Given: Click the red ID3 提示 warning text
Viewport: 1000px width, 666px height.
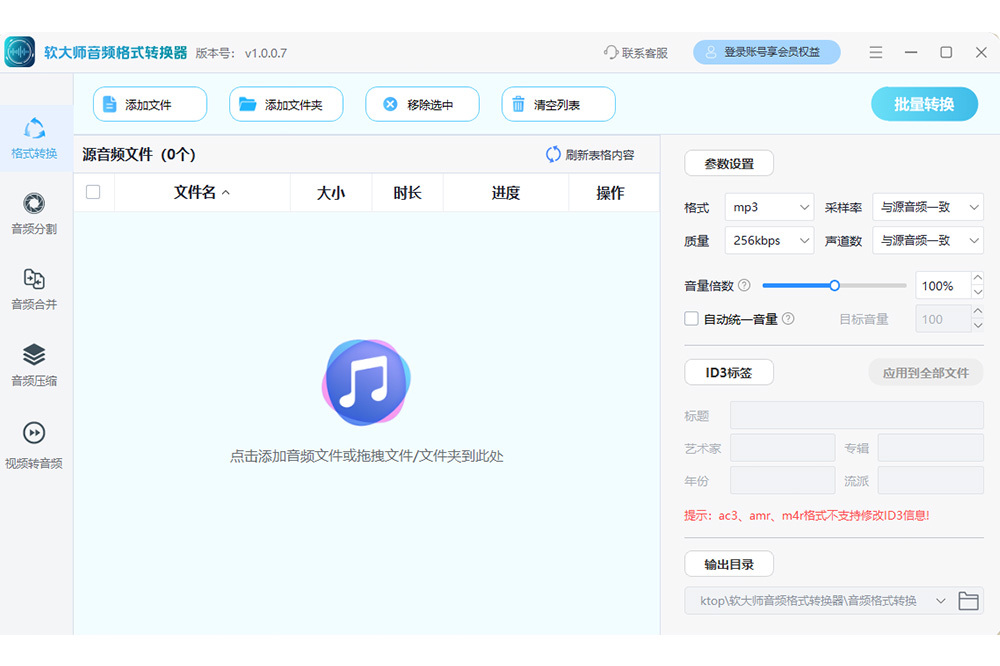Looking at the screenshot, I should pos(807,515).
